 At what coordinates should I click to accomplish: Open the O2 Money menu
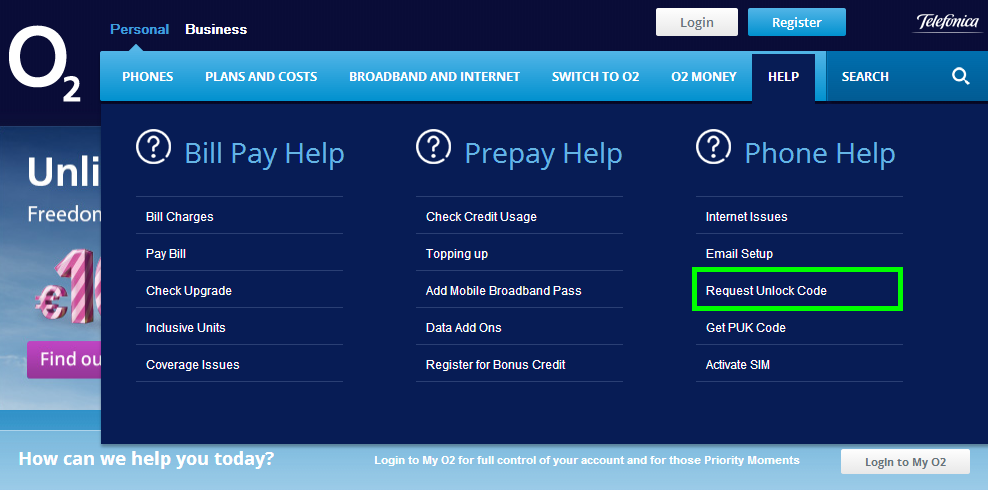703,77
